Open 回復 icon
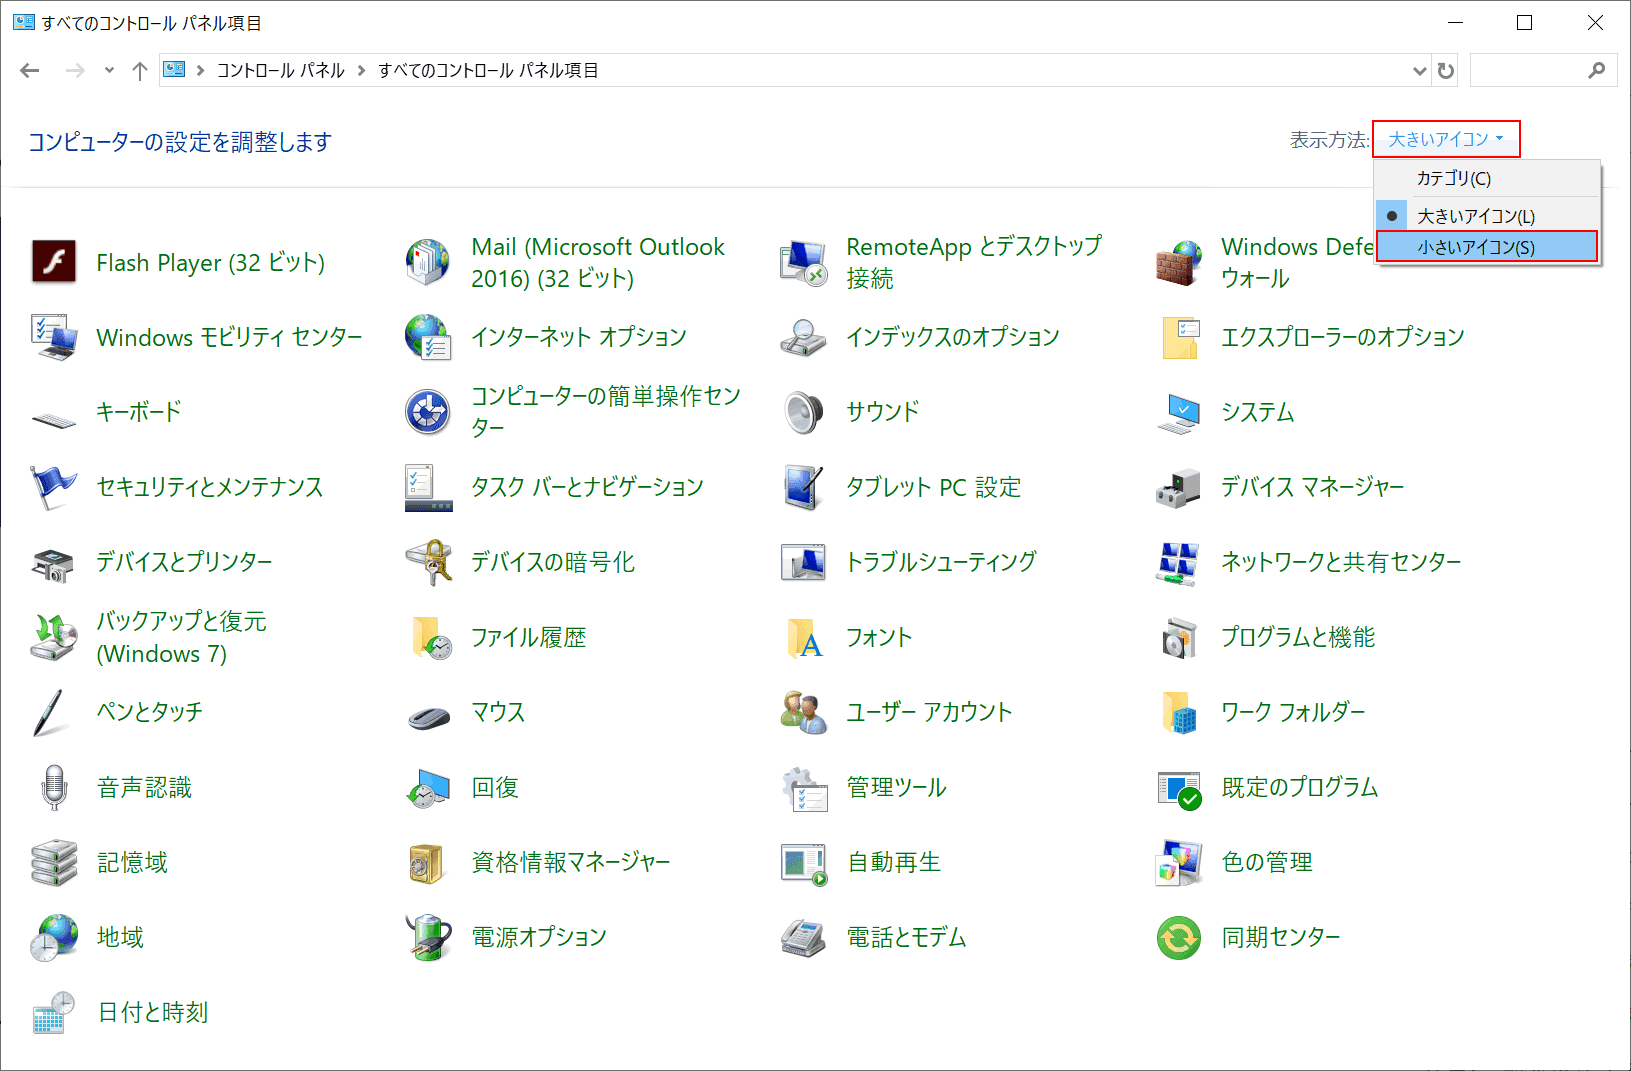Image resolution: width=1631 pixels, height=1071 pixels. tap(428, 787)
